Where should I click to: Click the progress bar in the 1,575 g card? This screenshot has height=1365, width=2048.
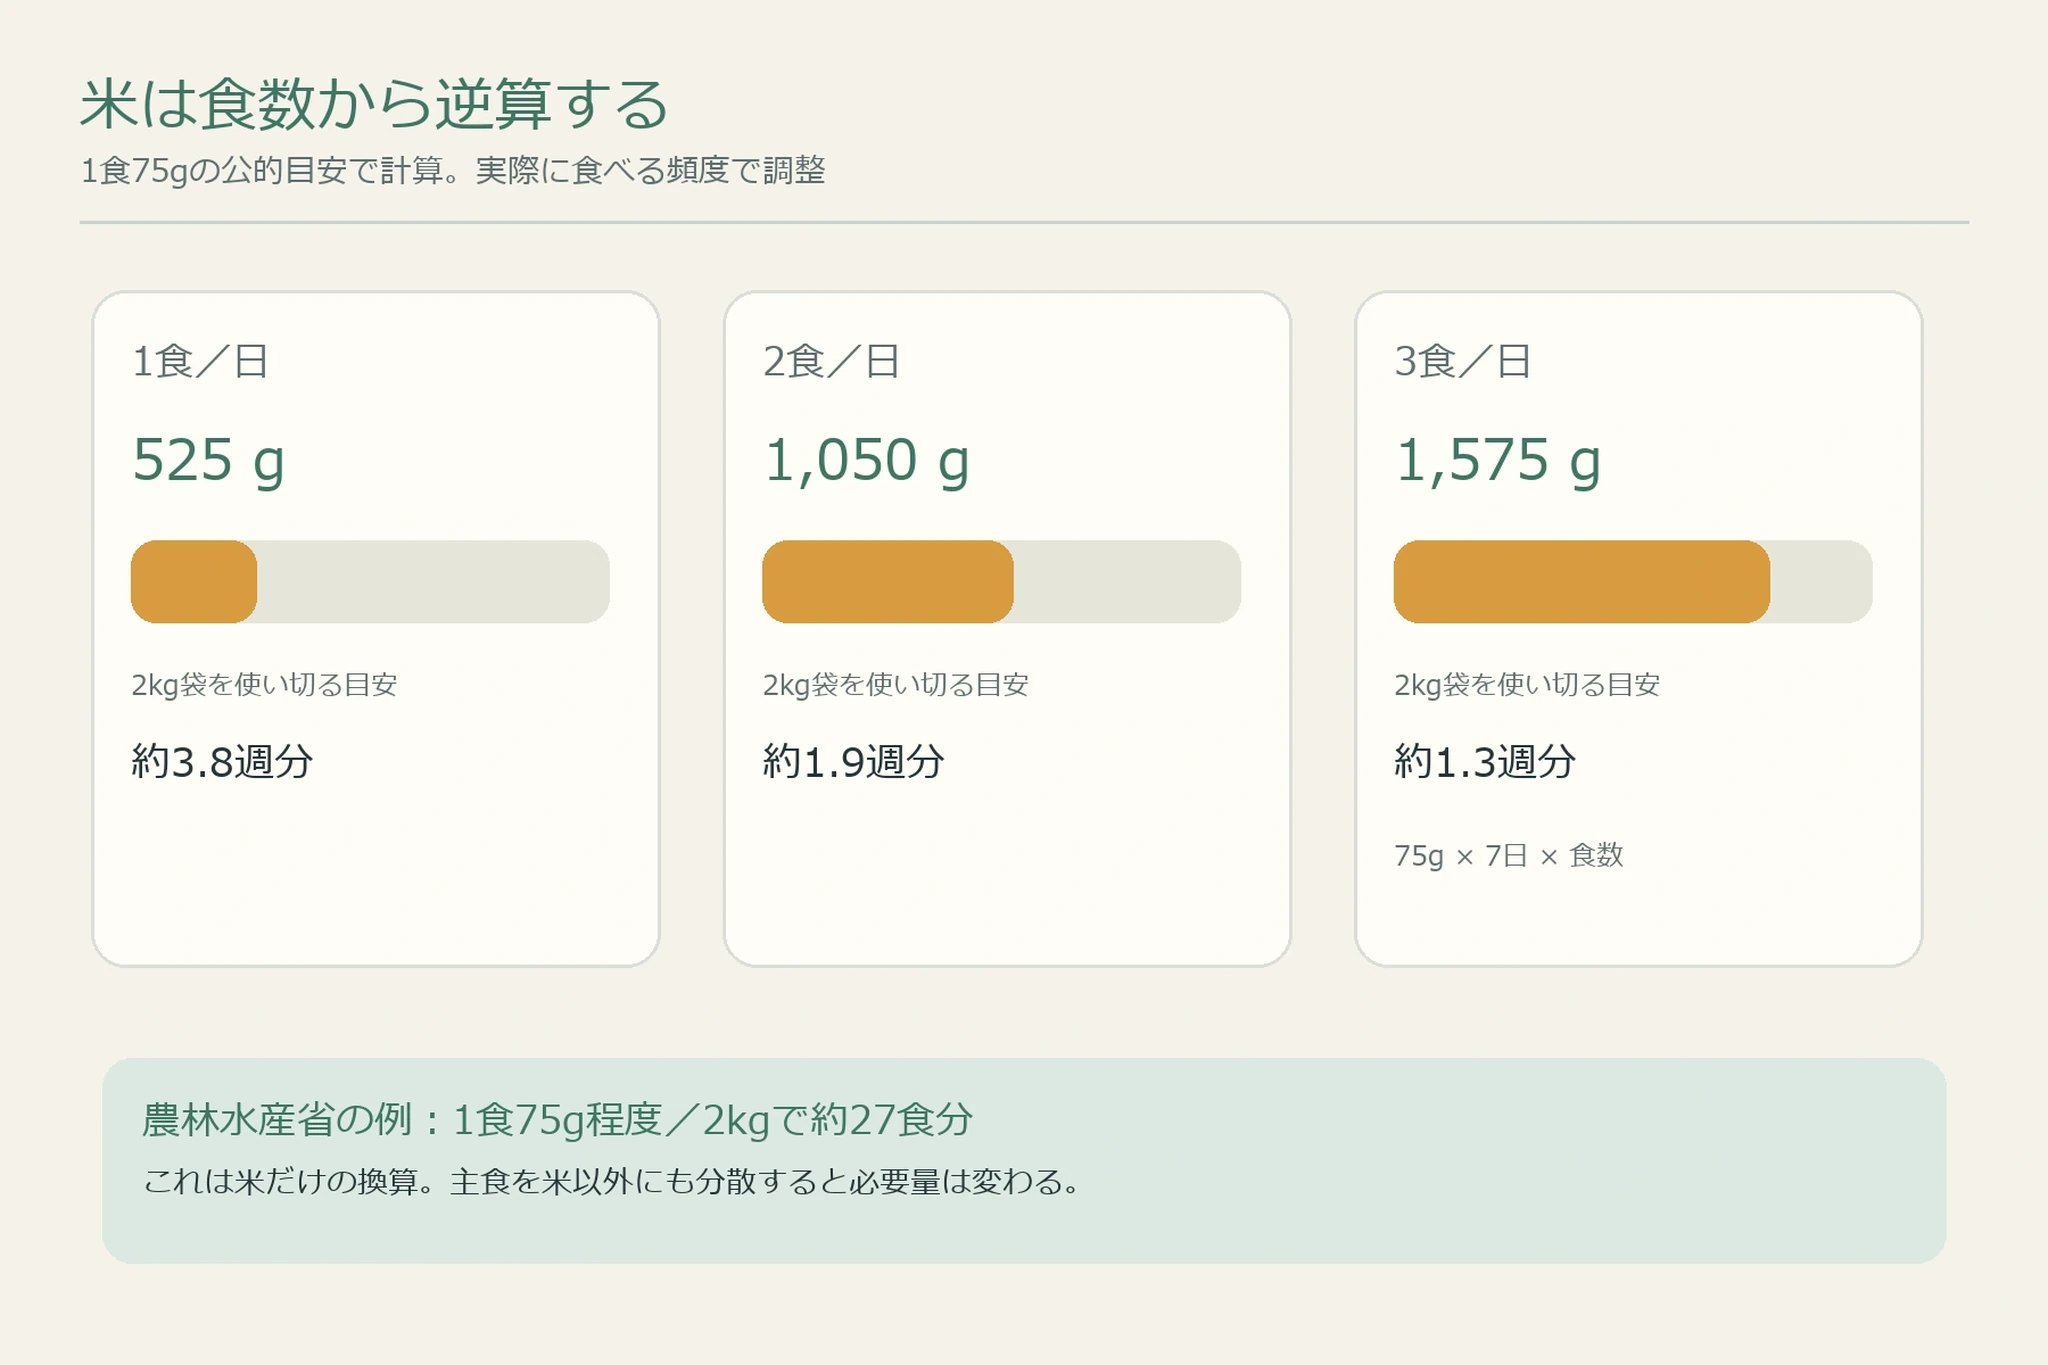point(1633,582)
